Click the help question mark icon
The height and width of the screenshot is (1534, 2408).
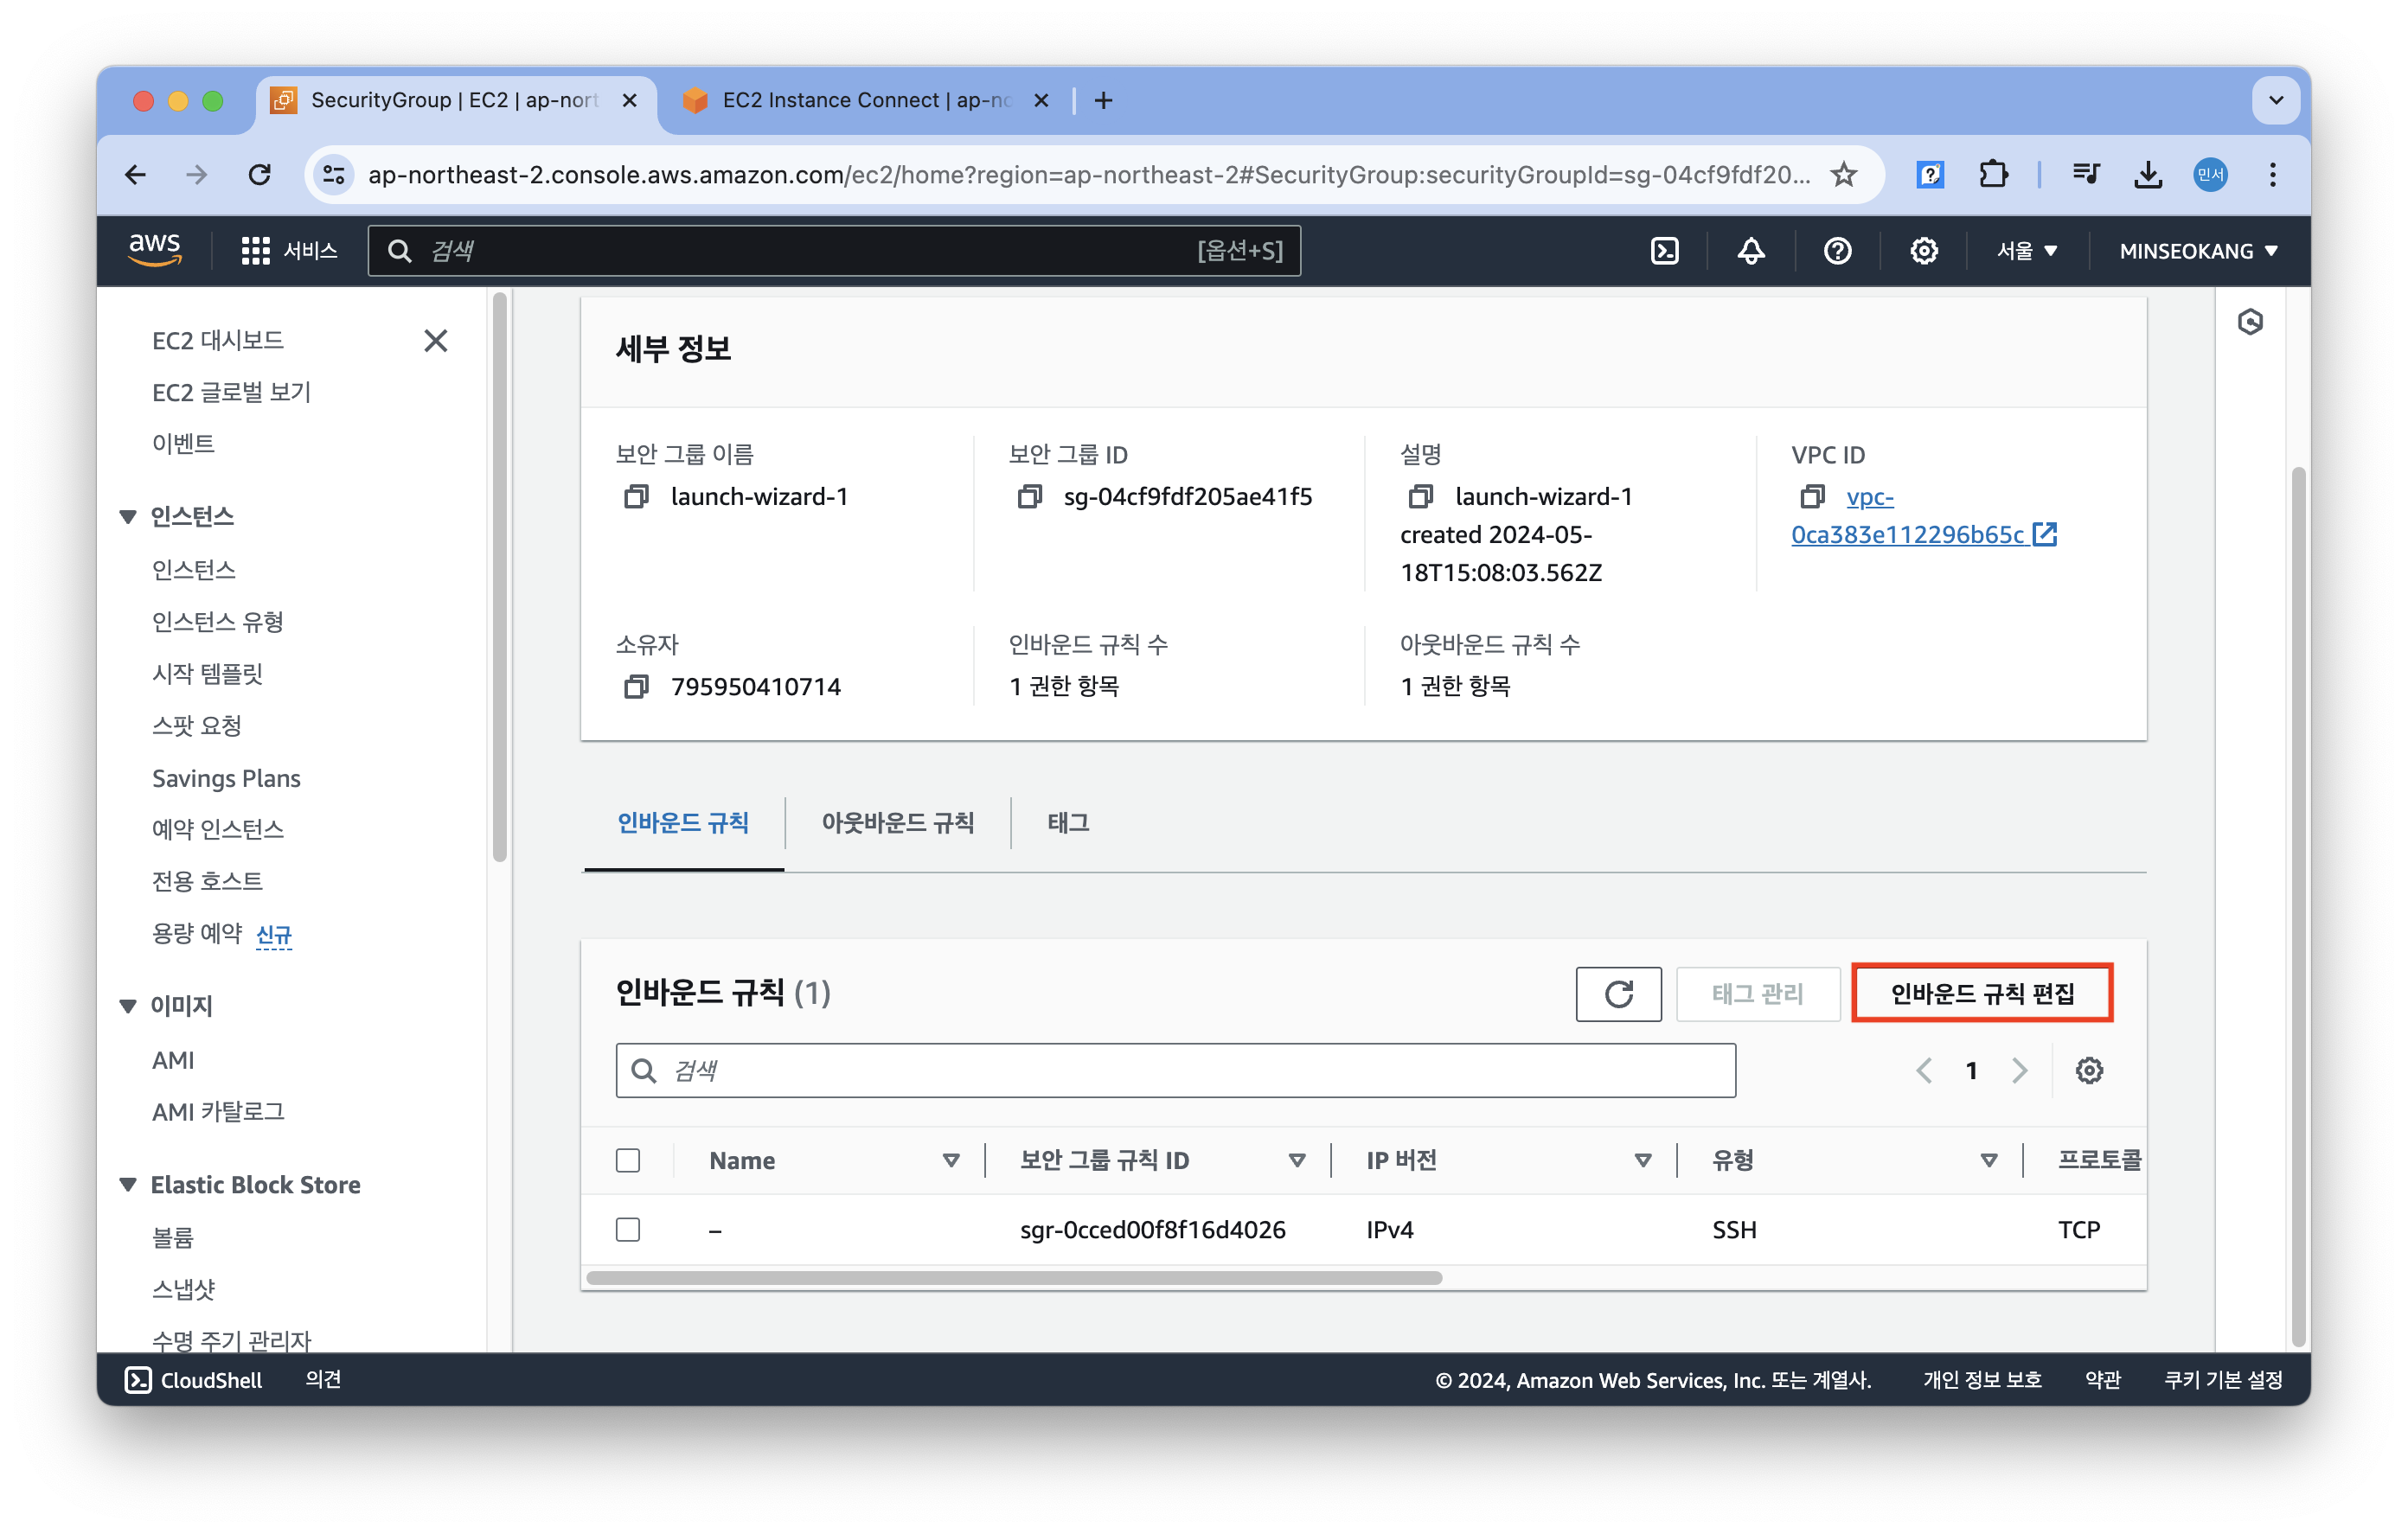(x=1837, y=251)
